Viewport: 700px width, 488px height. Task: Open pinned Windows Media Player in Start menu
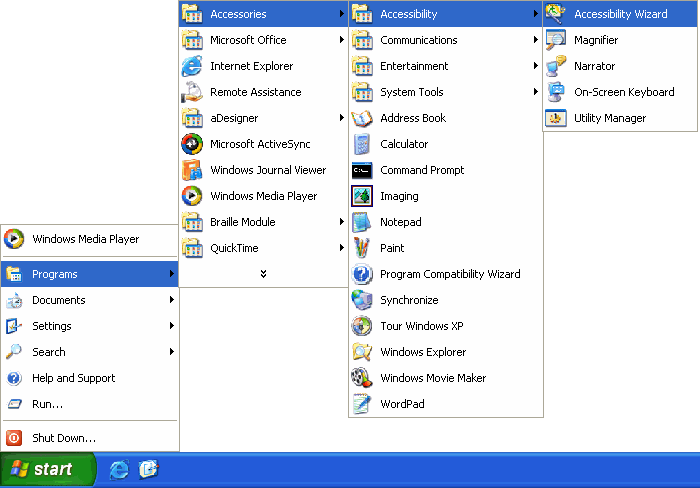[x=90, y=239]
